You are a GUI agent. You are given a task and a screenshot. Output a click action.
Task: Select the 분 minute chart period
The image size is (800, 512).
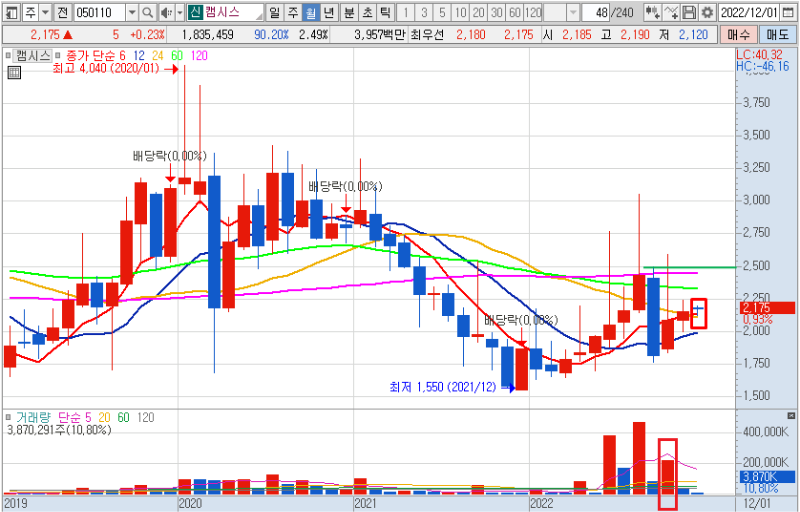[349, 12]
